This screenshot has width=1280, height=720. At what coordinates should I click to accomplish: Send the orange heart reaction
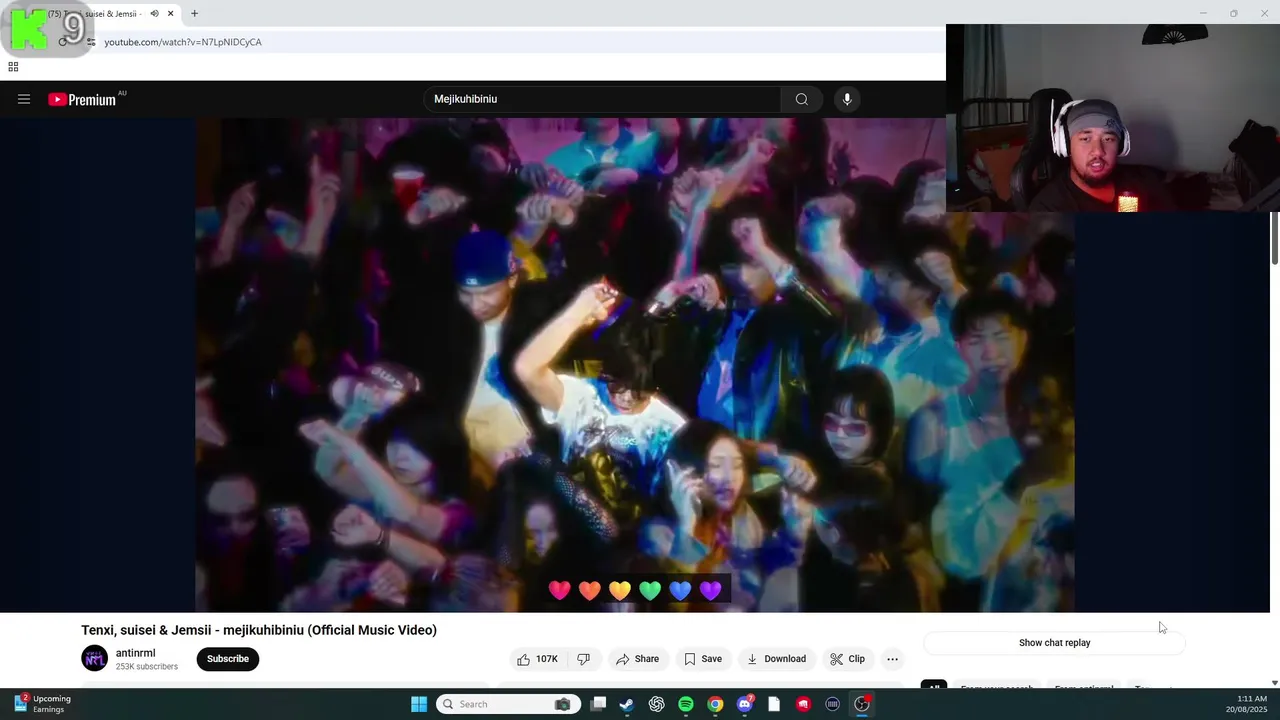(590, 590)
